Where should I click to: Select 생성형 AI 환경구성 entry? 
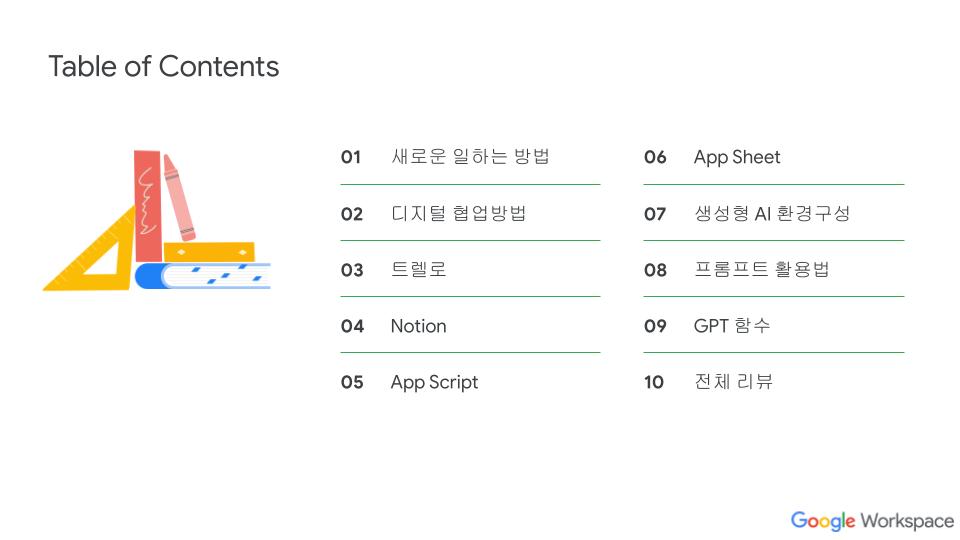pyautogui.click(x=772, y=213)
